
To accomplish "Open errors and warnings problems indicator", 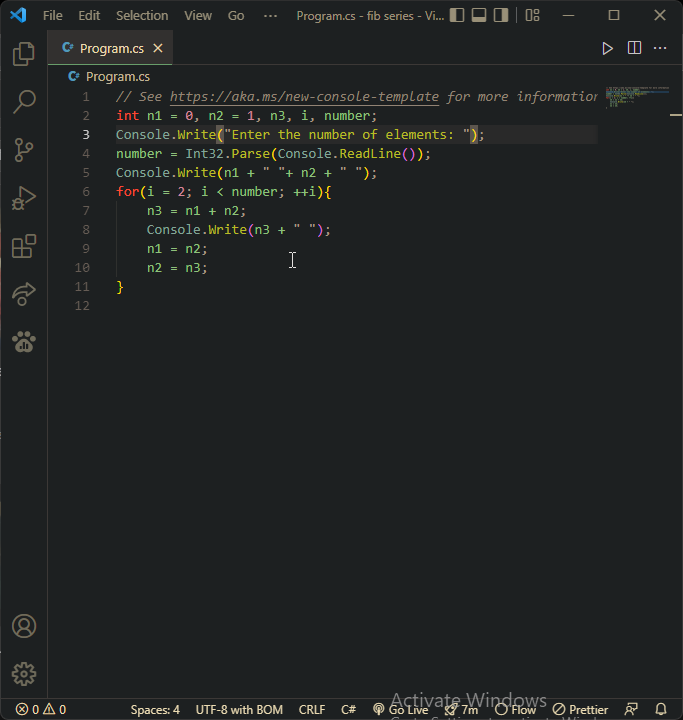I will [x=41, y=709].
